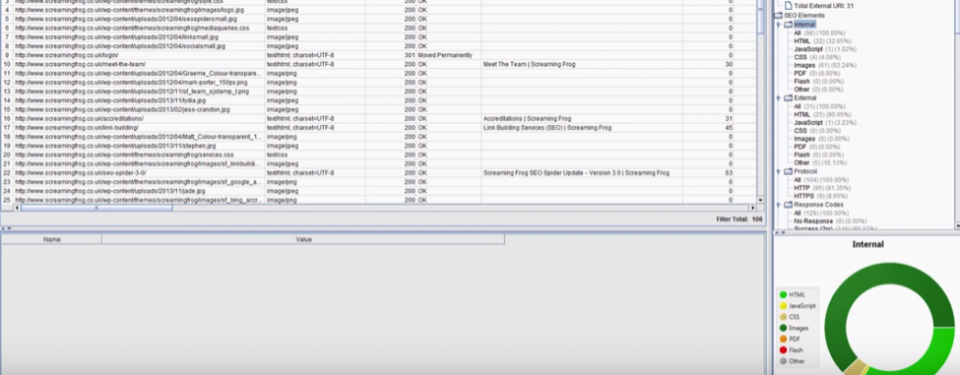Click the Protocol folder icon
The image size is (960, 375).
[788, 172]
